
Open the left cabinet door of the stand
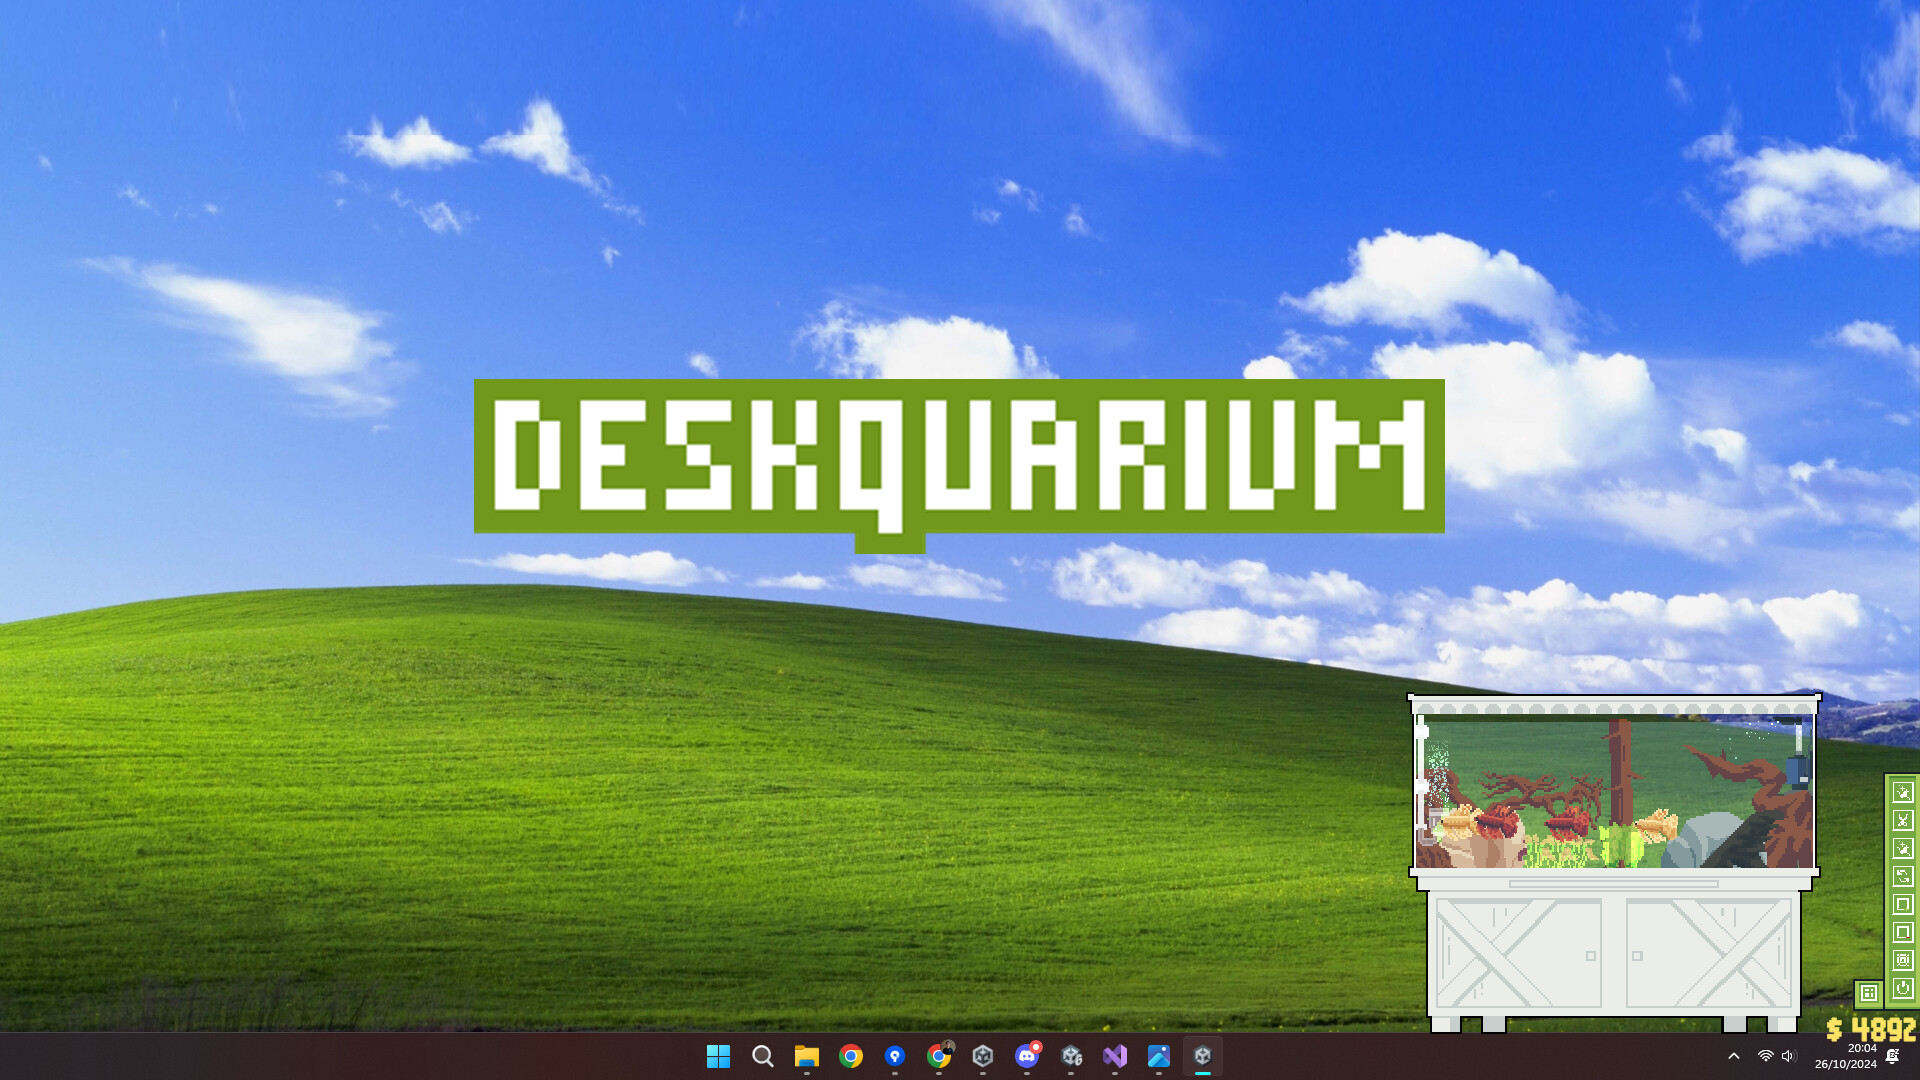pyautogui.click(x=1517, y=953)
